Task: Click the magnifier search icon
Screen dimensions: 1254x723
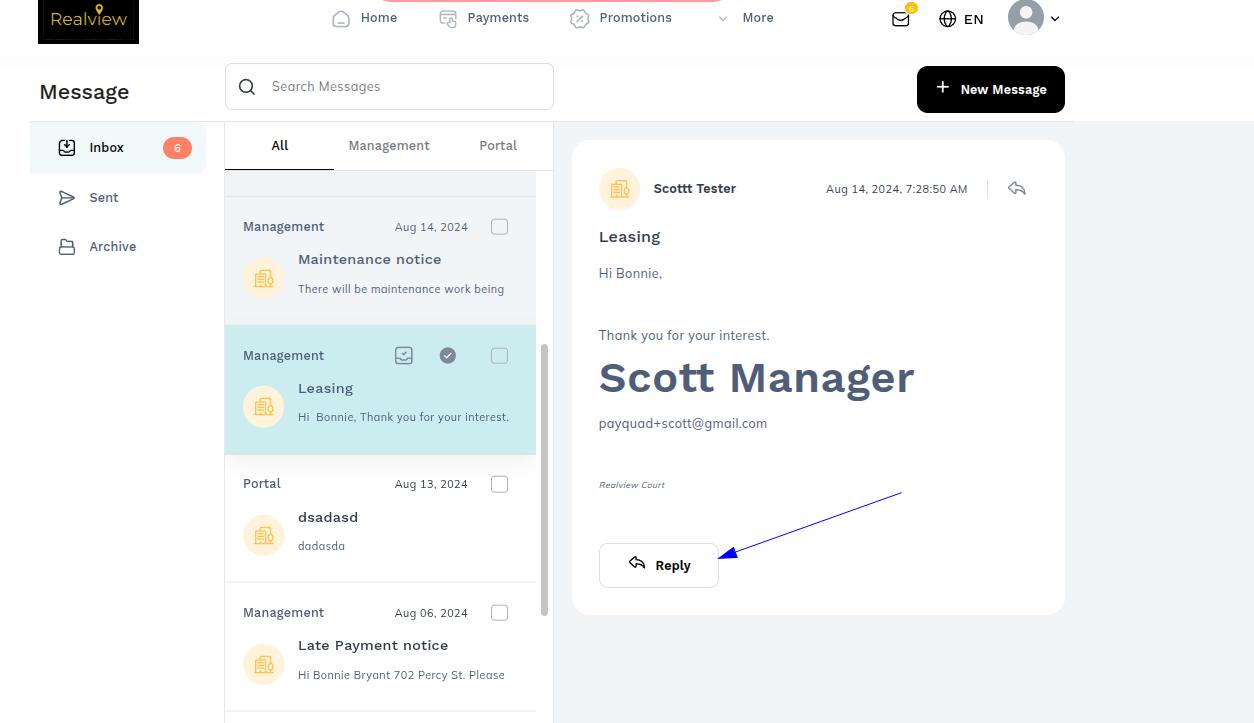Action: click(247, 87)
